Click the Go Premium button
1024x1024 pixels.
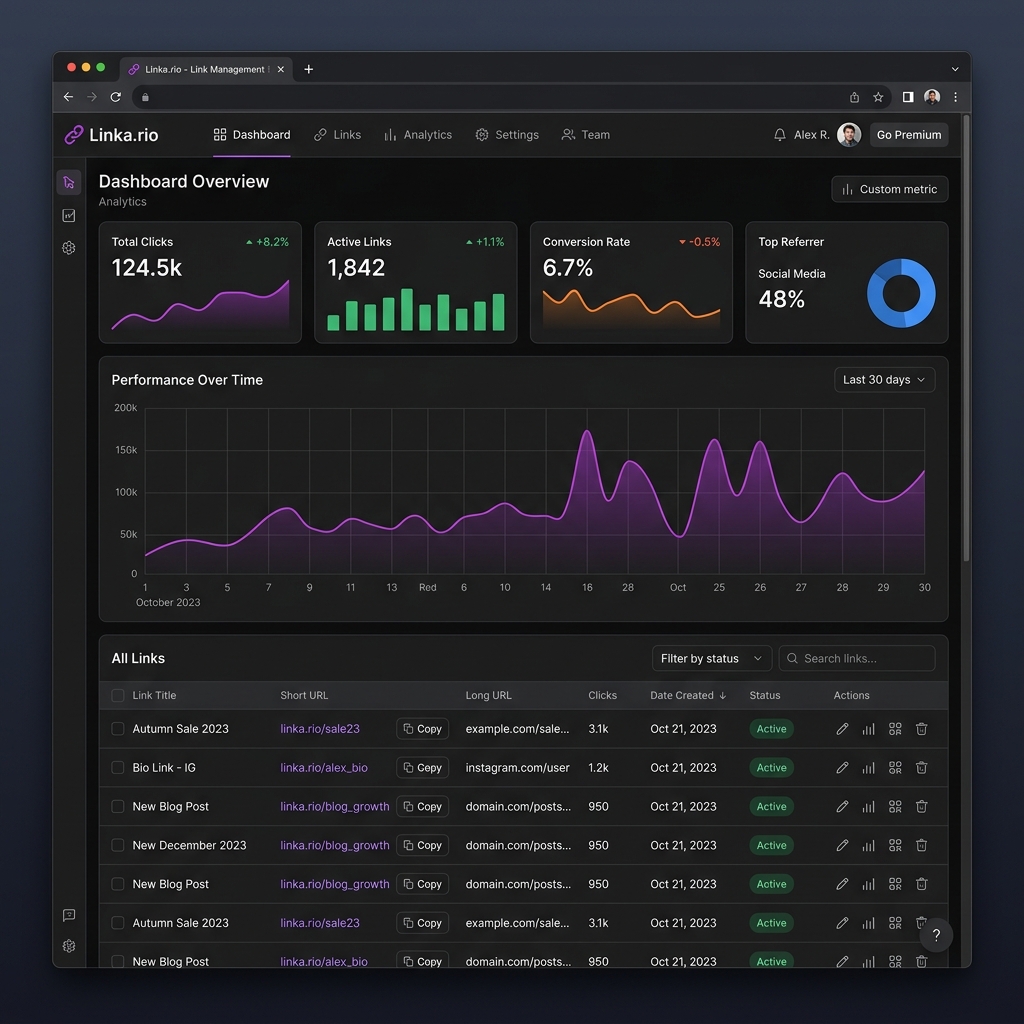pos(908,135)
